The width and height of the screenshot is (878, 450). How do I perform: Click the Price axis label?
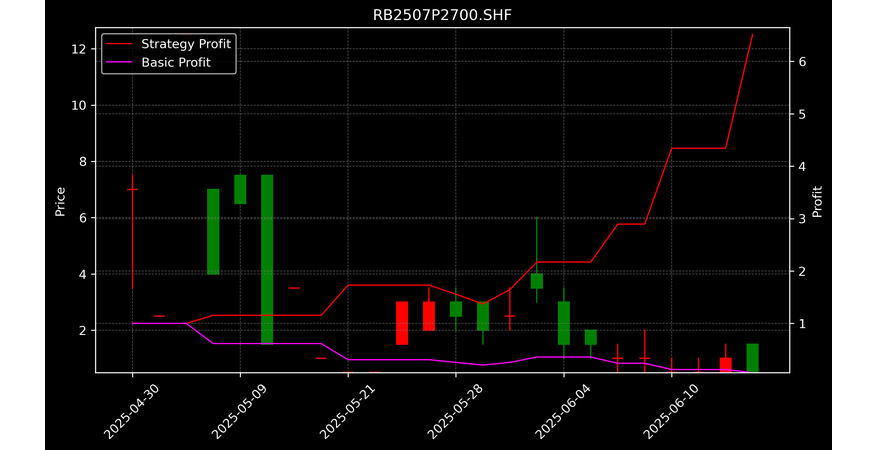(x=60, y=201)
